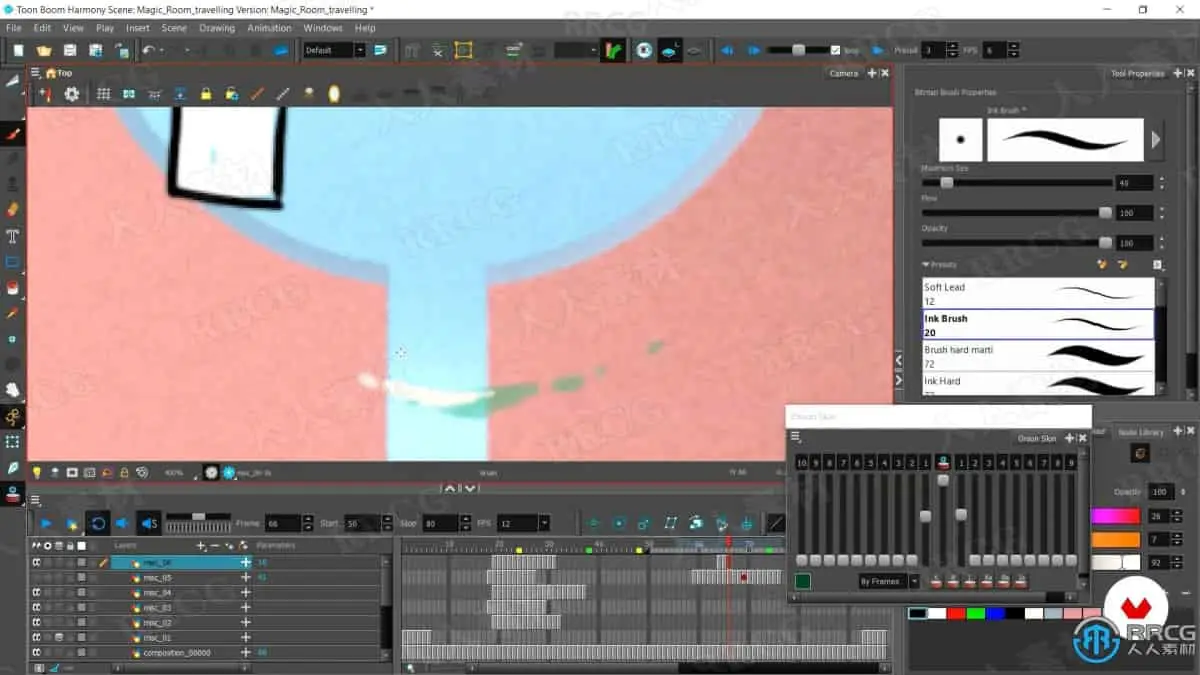Add a new view with Camera plus icon
This screenshot has width=1200, height=675.
tap(871, 73)
